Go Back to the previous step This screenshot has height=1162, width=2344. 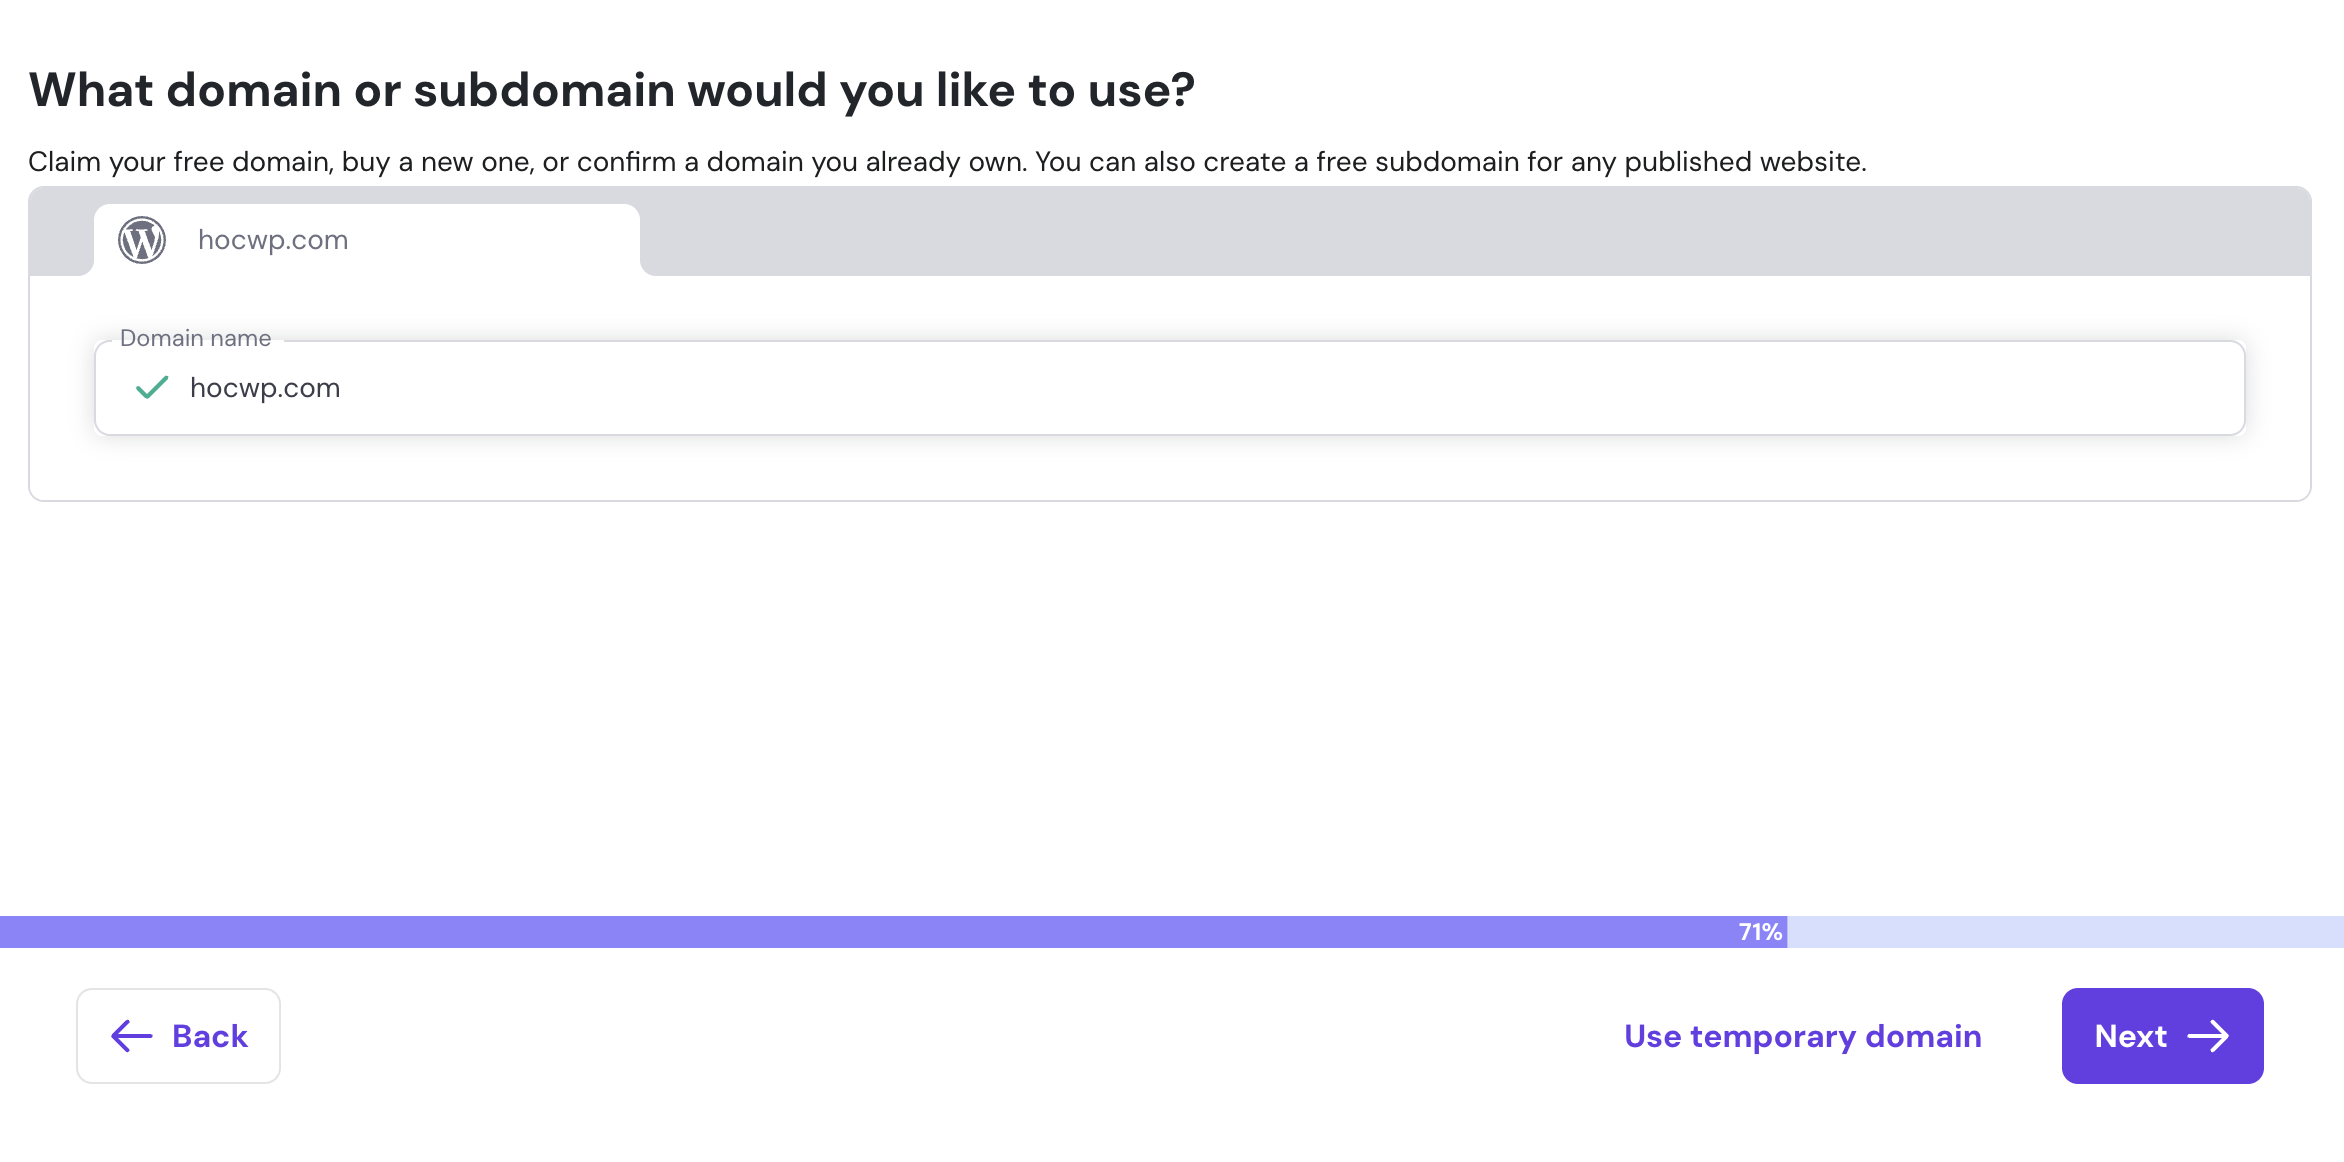[179, 1036]
